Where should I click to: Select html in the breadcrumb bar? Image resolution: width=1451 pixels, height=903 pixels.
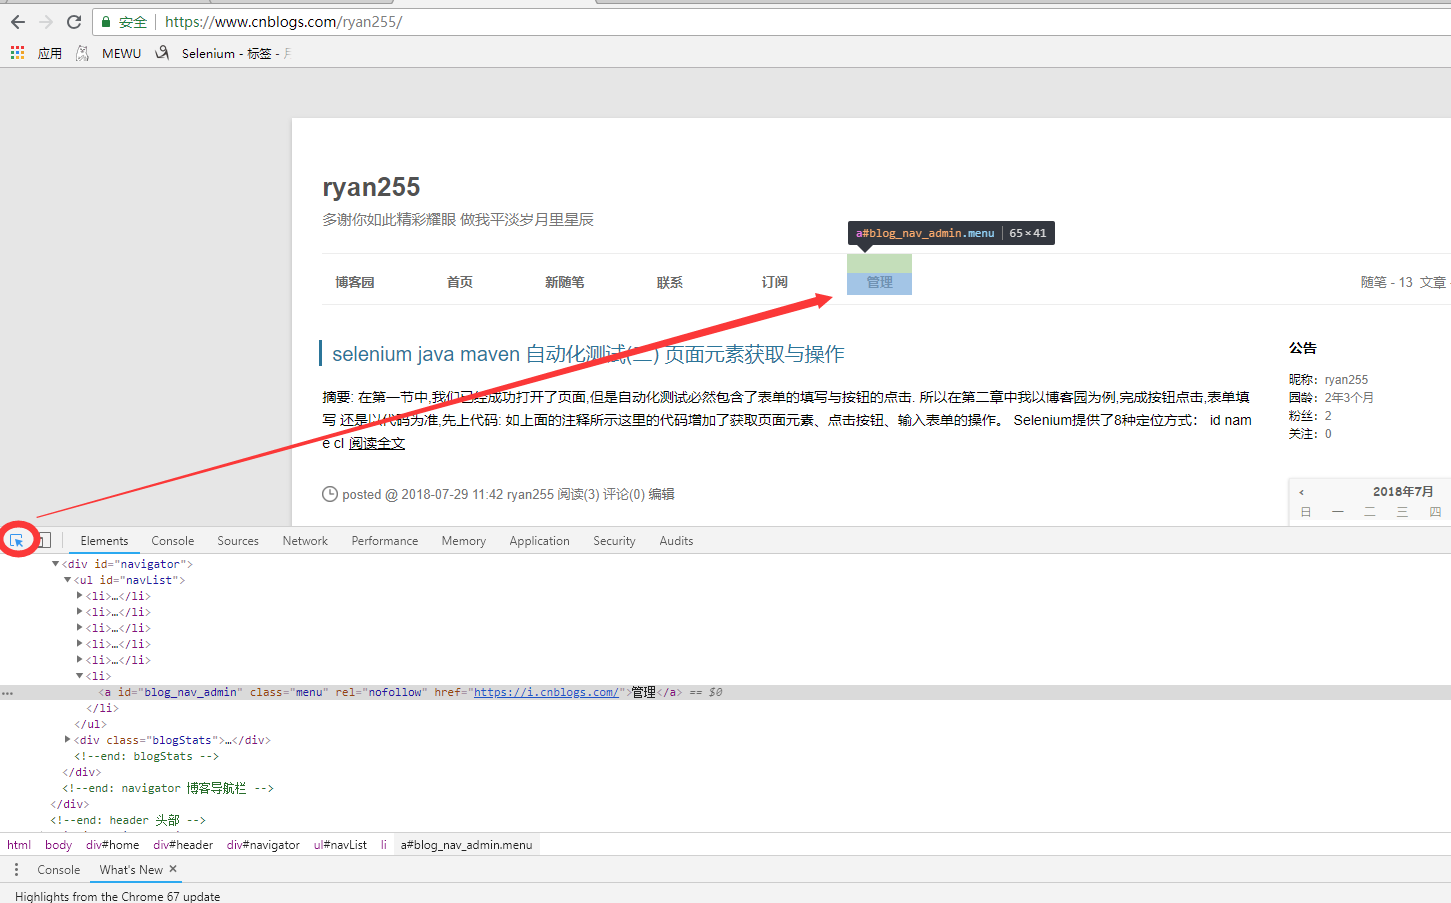(19, 845)
